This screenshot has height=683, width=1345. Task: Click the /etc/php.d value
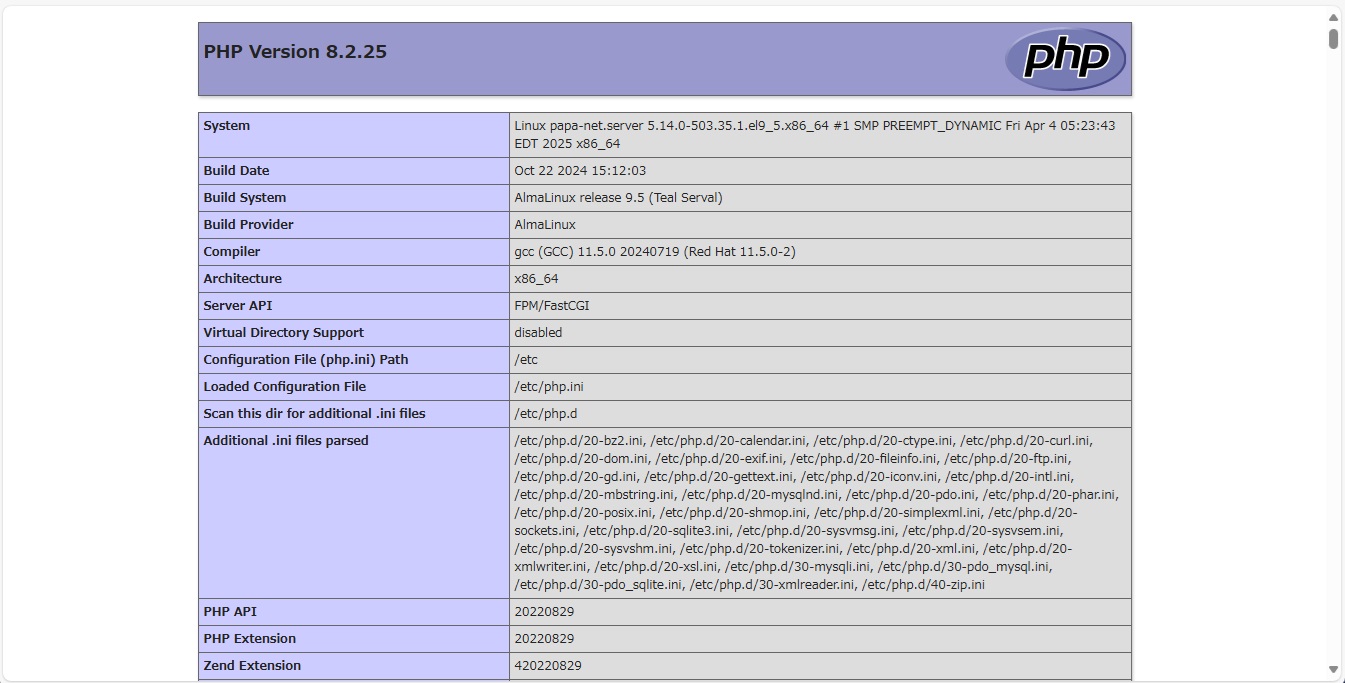(x=546, y=414)
